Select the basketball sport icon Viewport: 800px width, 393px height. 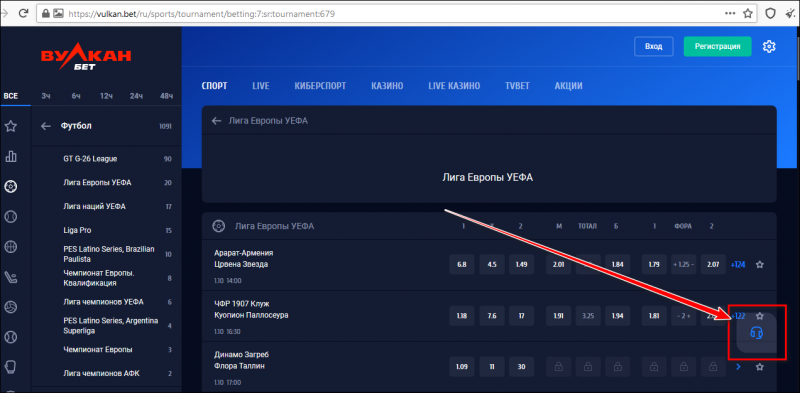11,247
